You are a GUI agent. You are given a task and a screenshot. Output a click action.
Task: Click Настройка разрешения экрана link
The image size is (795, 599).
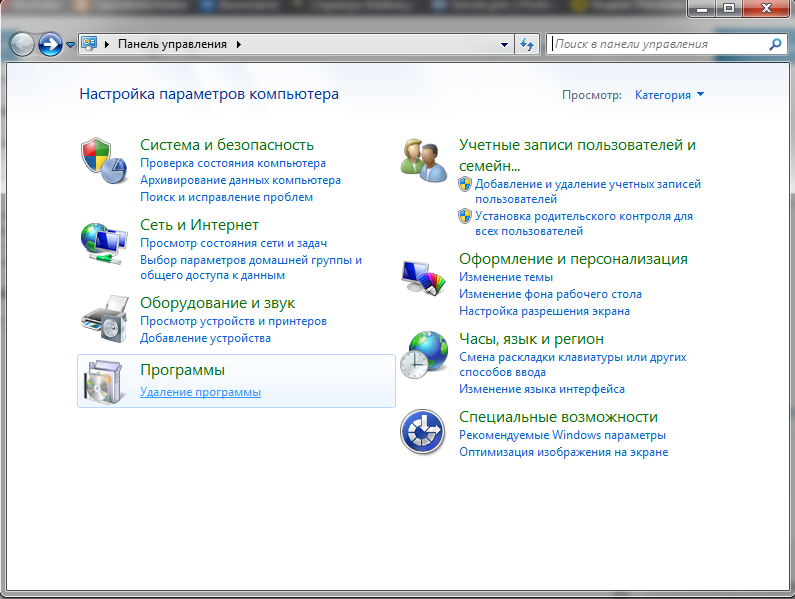(544, 311)
